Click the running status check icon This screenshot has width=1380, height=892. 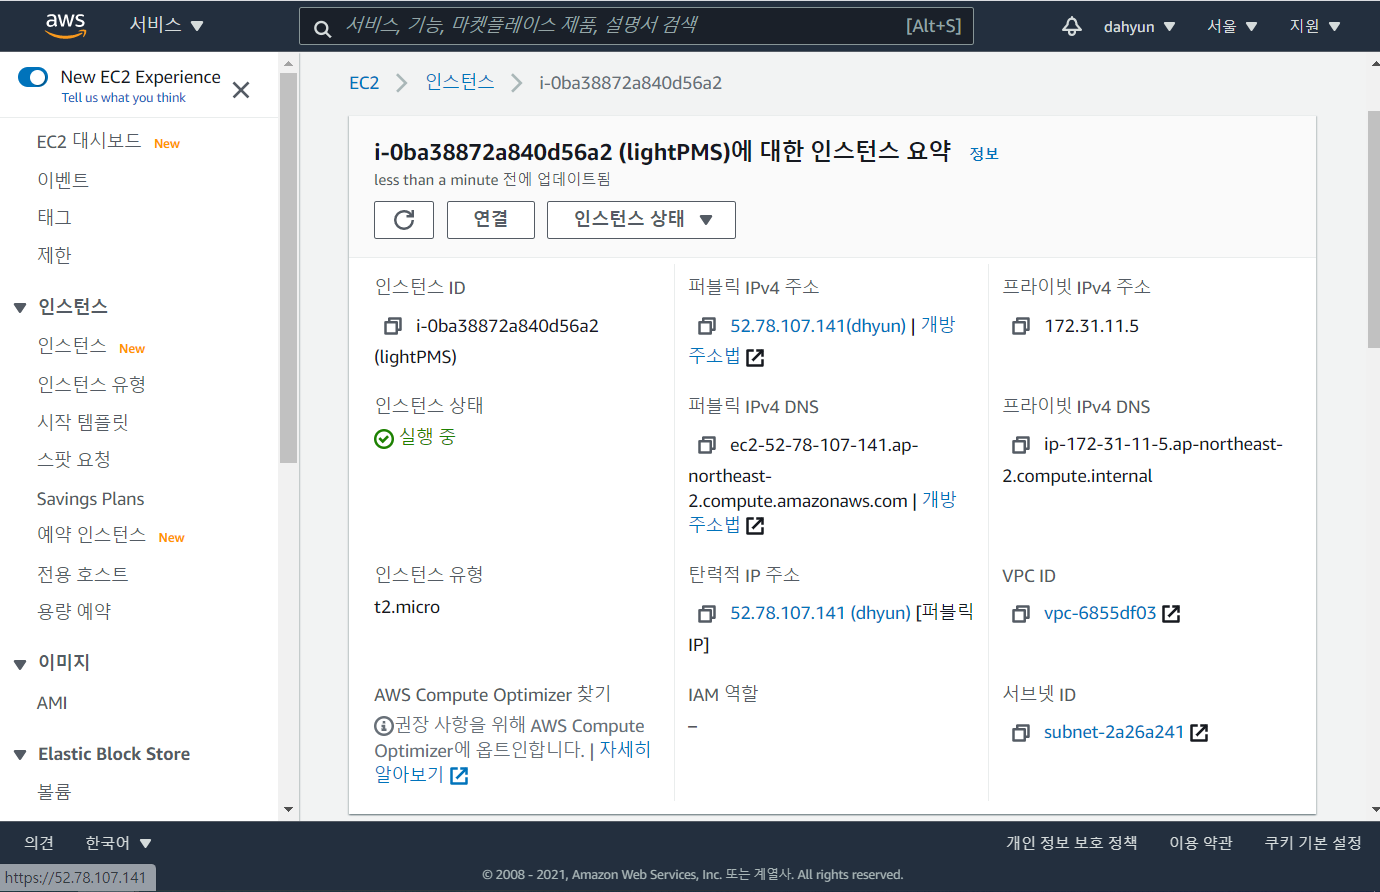coord(384,438)
